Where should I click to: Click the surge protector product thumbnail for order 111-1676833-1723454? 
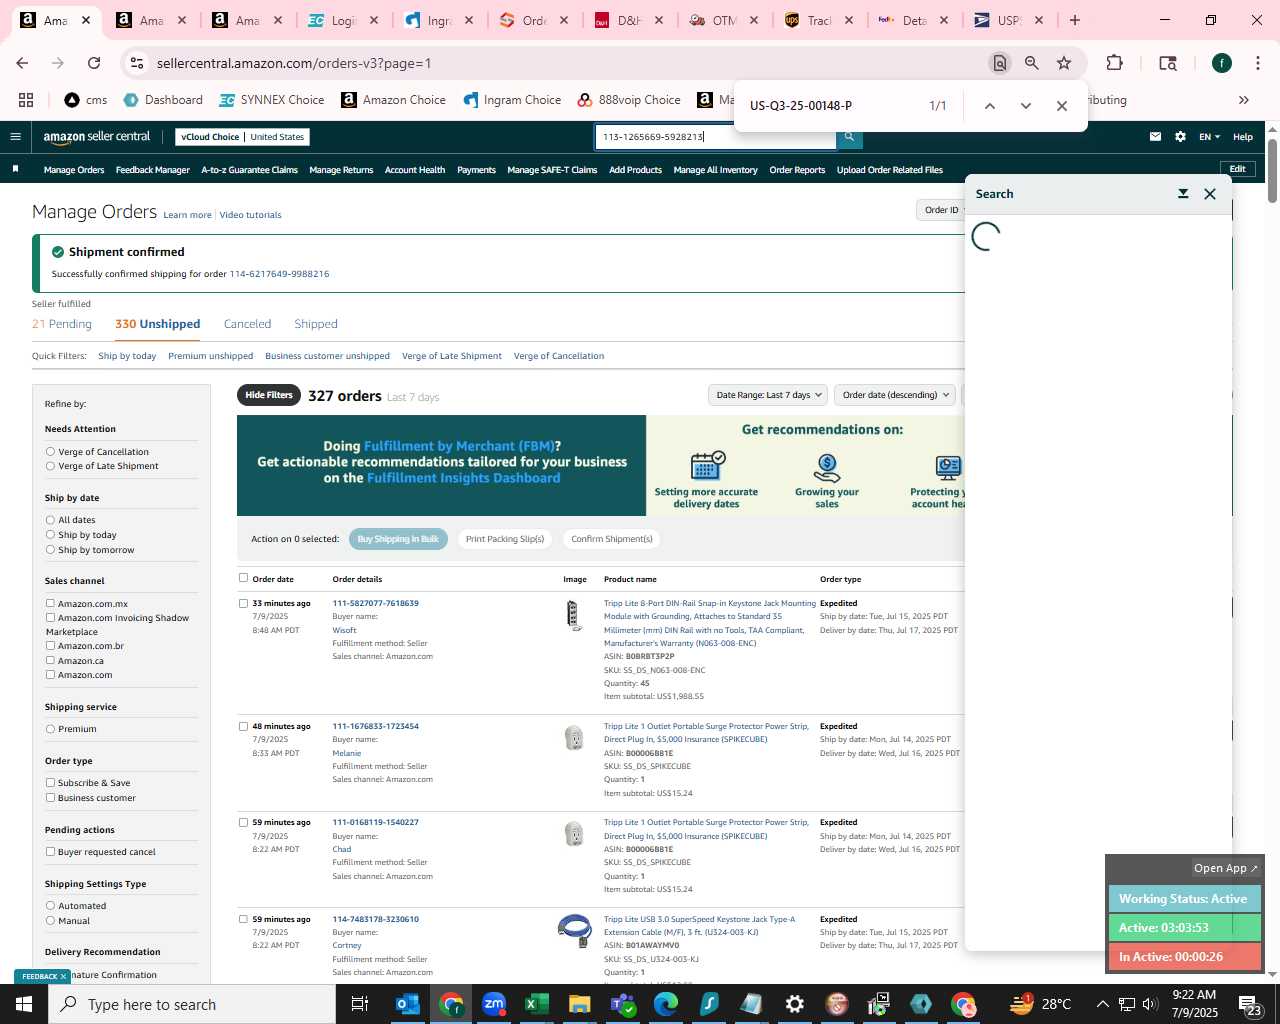pyautogui.click(x=574, y=738)
